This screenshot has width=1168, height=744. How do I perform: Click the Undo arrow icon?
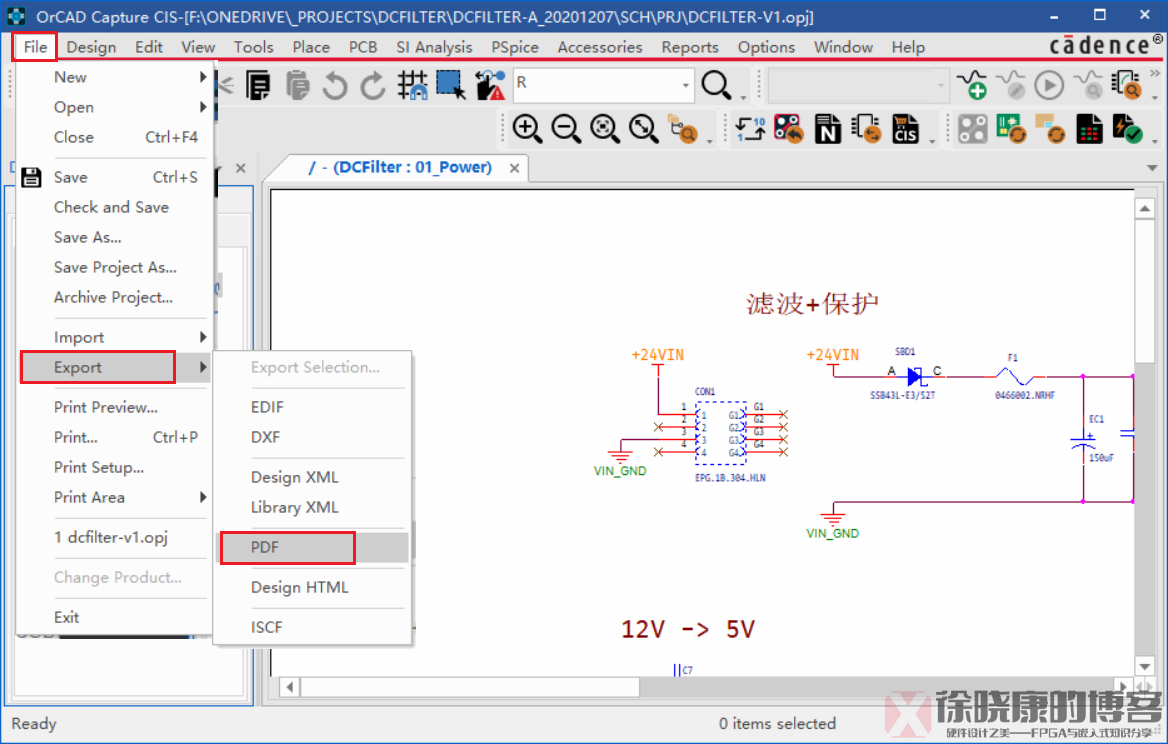click(335, 86)
